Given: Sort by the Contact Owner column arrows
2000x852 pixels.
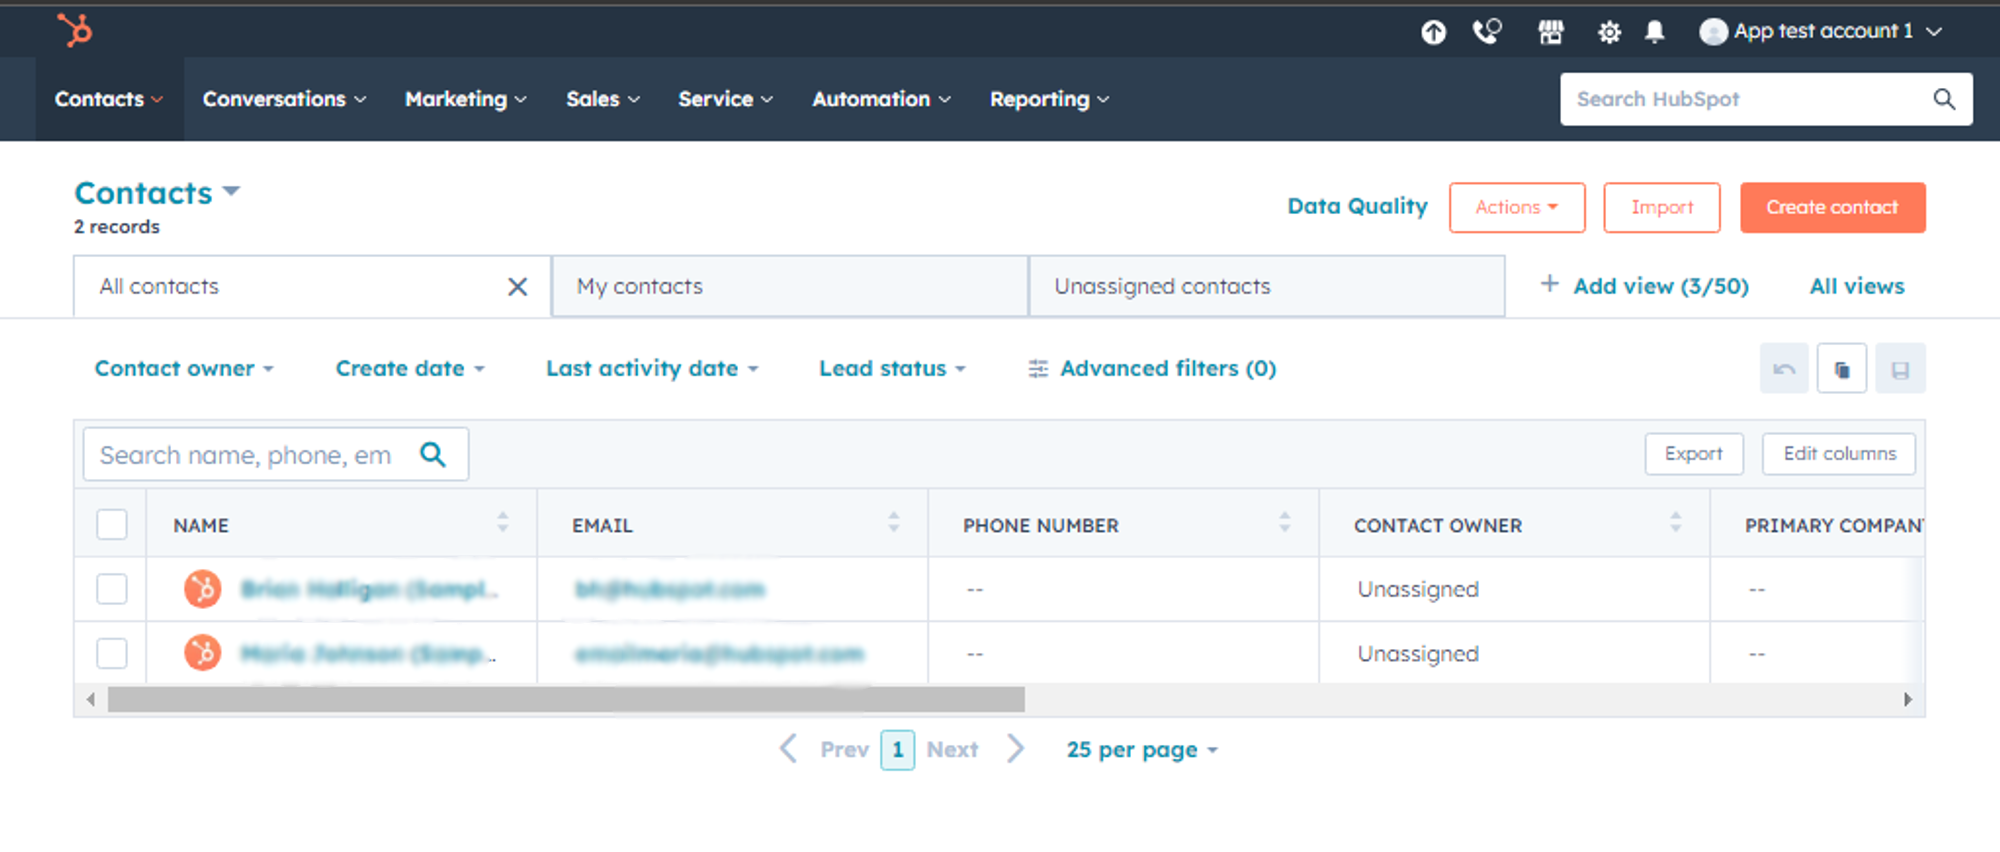Looking at the screenshot, I should tap(1676, 522).
